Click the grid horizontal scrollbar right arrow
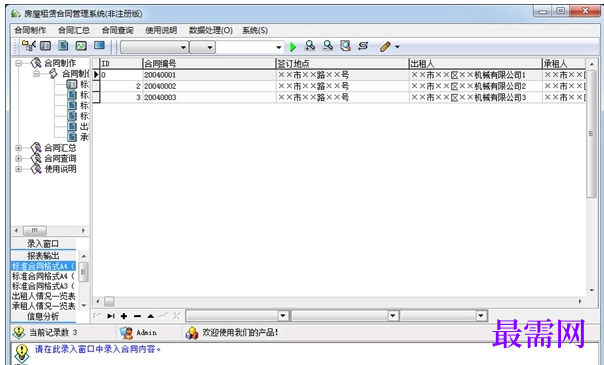Viewport: 604px width, 365px height. [580, 301]
